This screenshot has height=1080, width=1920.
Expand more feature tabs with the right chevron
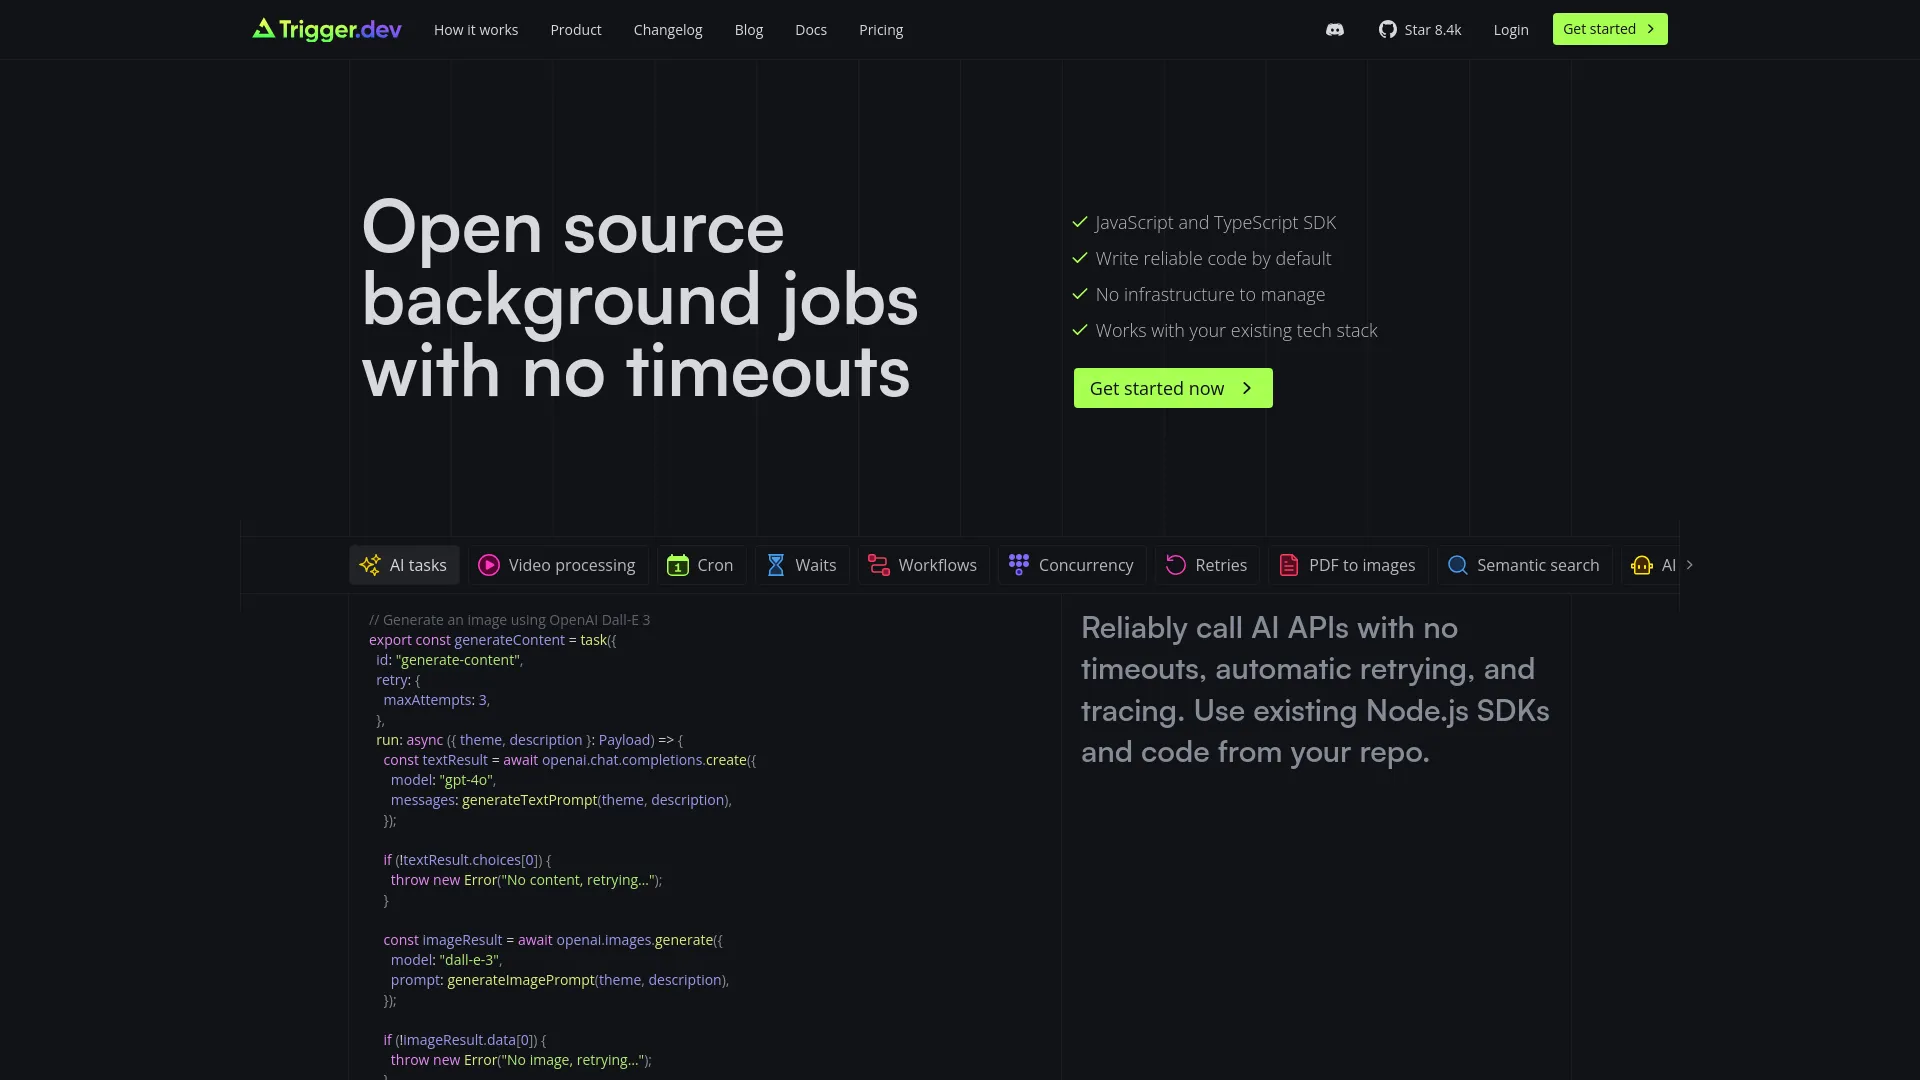click(x=1690, y=565)
